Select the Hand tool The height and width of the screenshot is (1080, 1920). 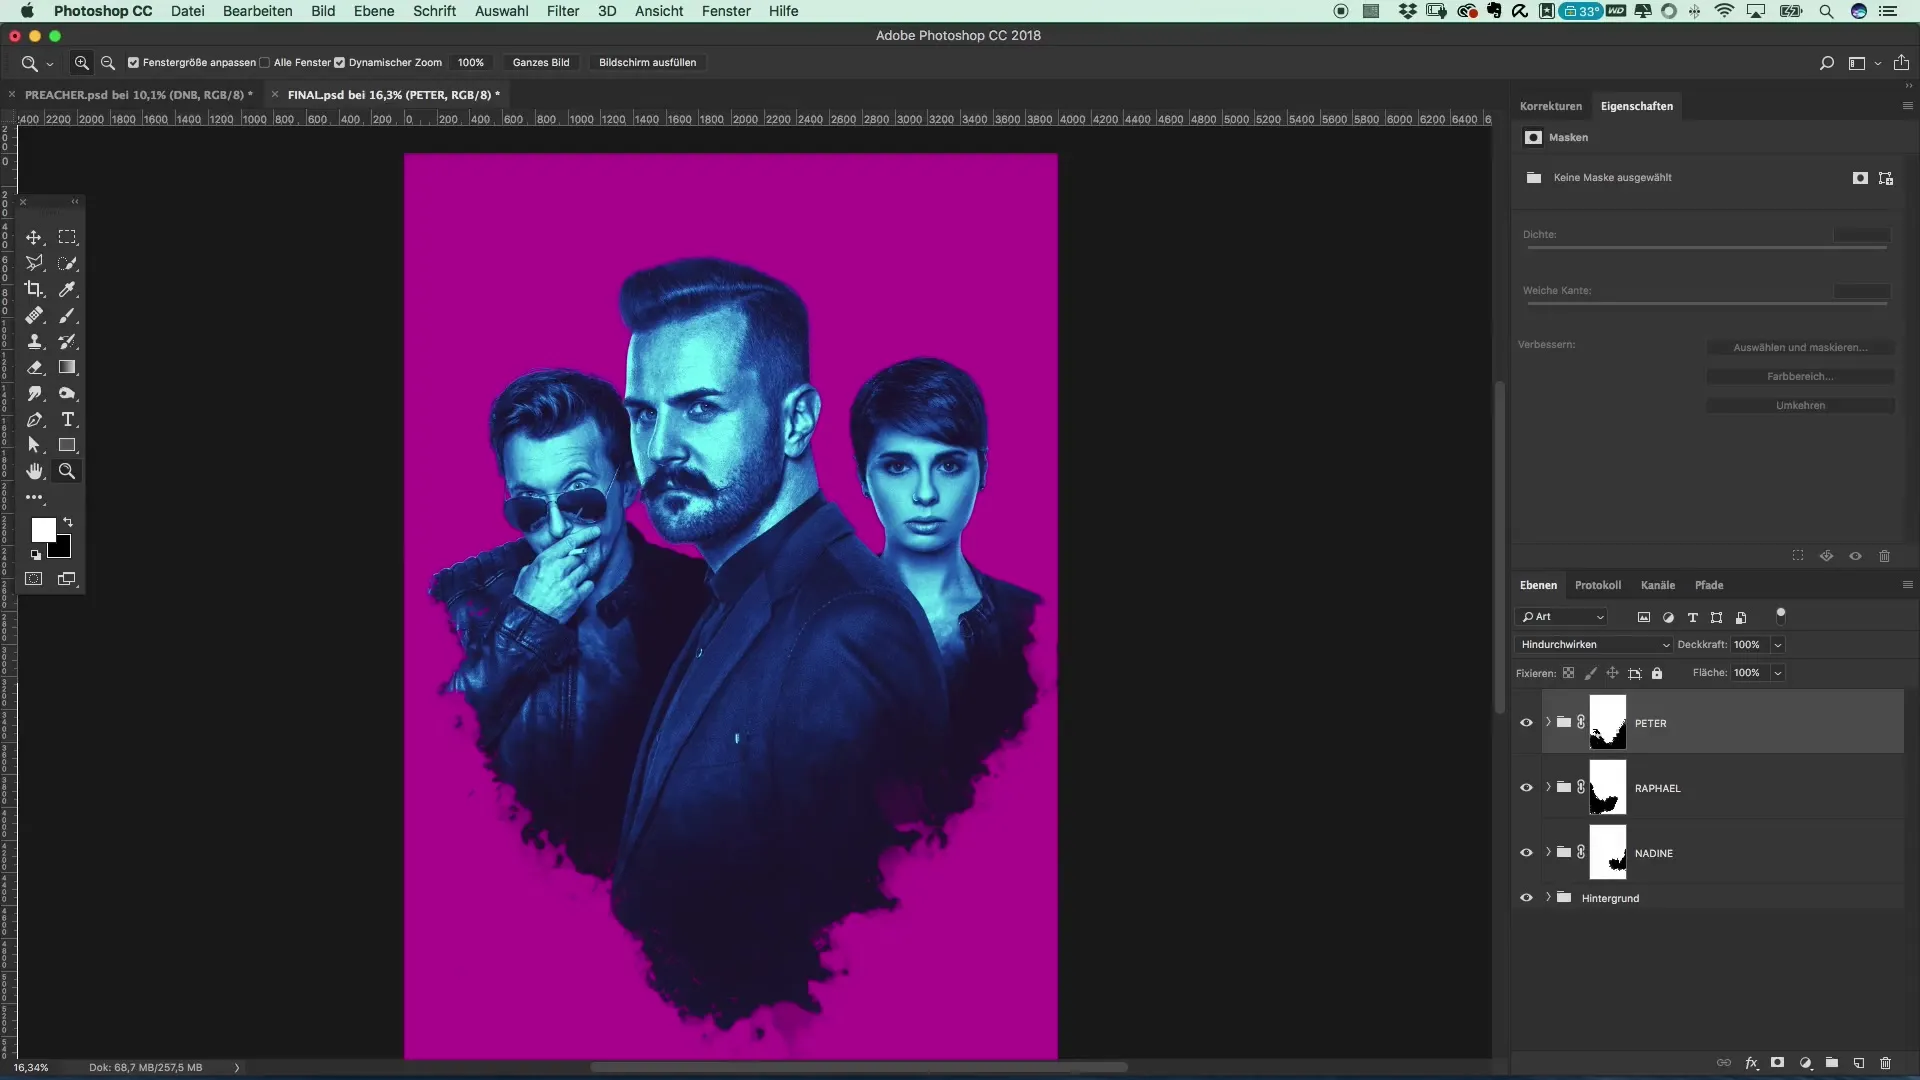click(x=34, y=471)
